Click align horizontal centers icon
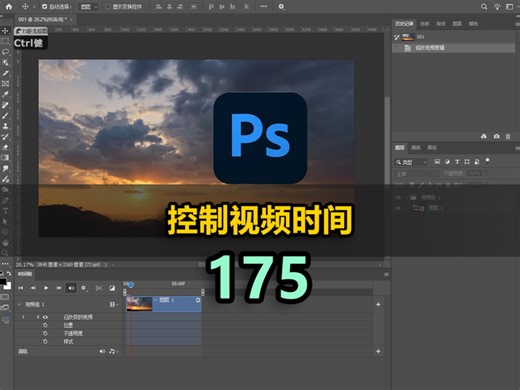Viewport: 520px width, 390px height. pyautogui.click(x=169, y=6)
